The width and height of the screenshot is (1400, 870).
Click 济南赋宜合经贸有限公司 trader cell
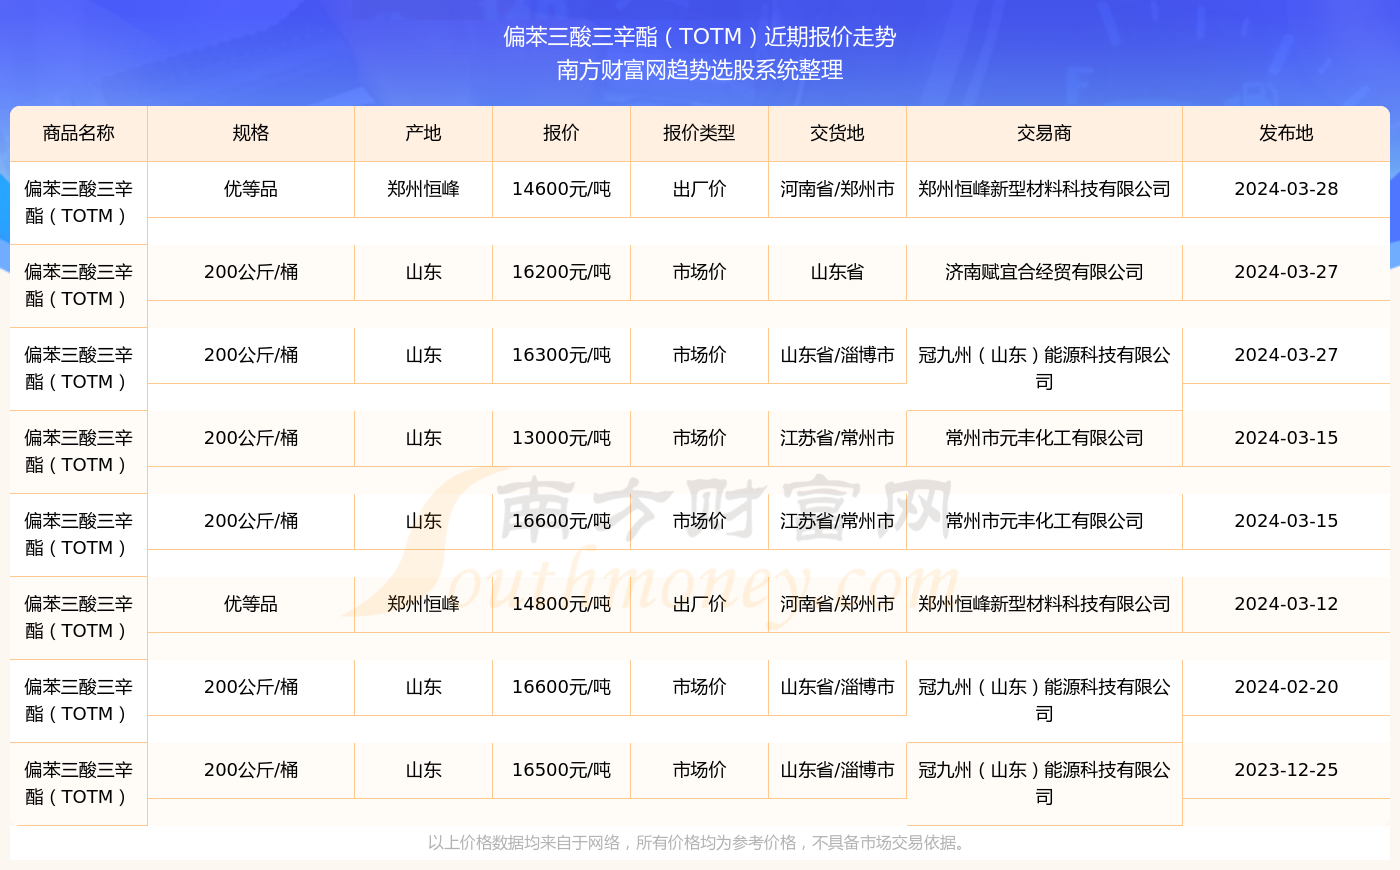[1044, 272]
